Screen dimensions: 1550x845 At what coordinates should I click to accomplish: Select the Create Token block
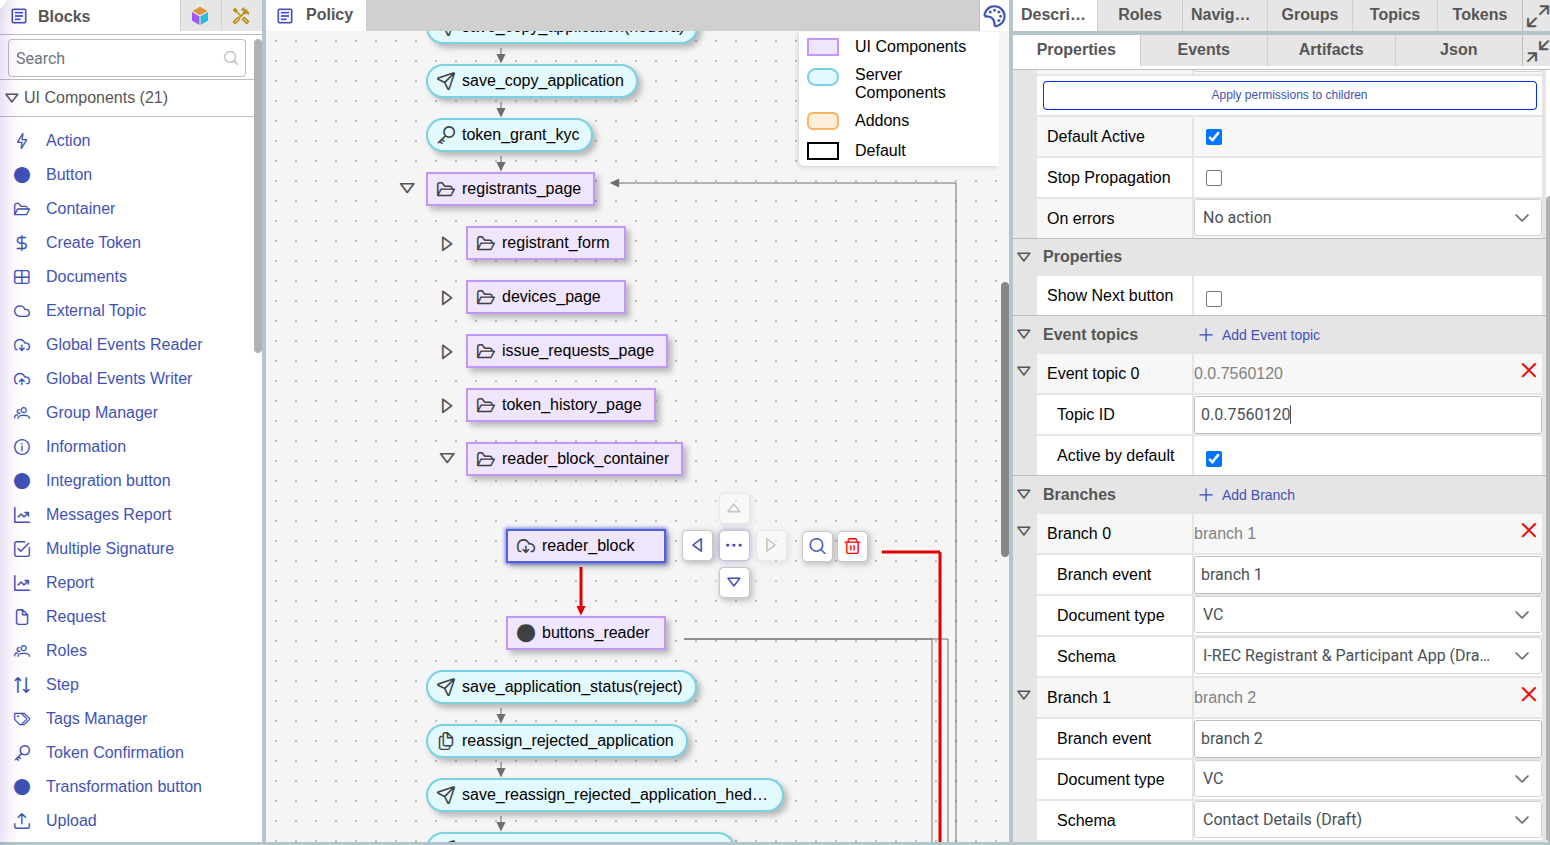(93, 242)
